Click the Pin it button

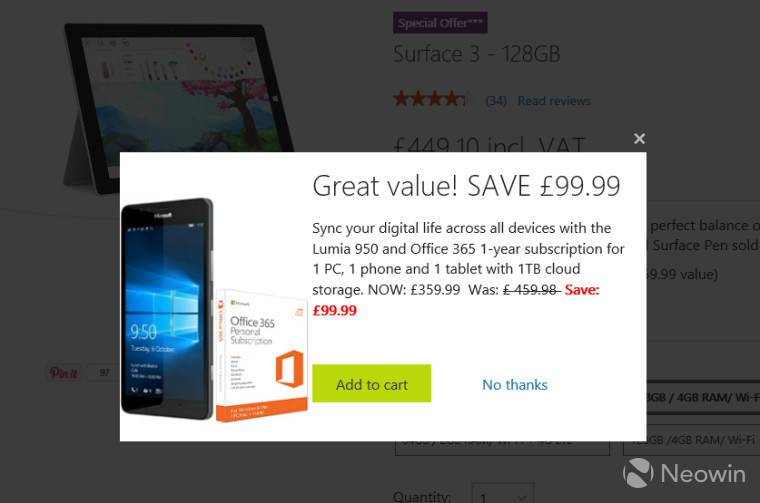(63, 373)
